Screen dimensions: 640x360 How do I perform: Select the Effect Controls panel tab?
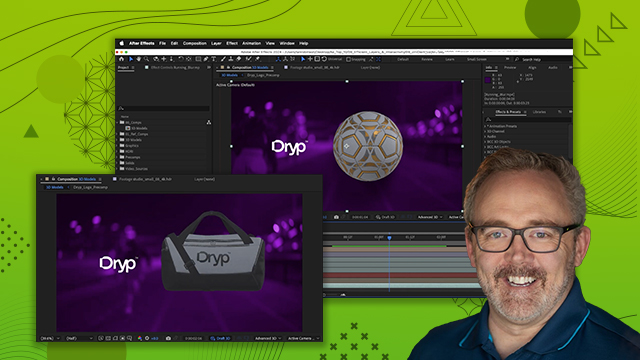[x=175, y=67]
